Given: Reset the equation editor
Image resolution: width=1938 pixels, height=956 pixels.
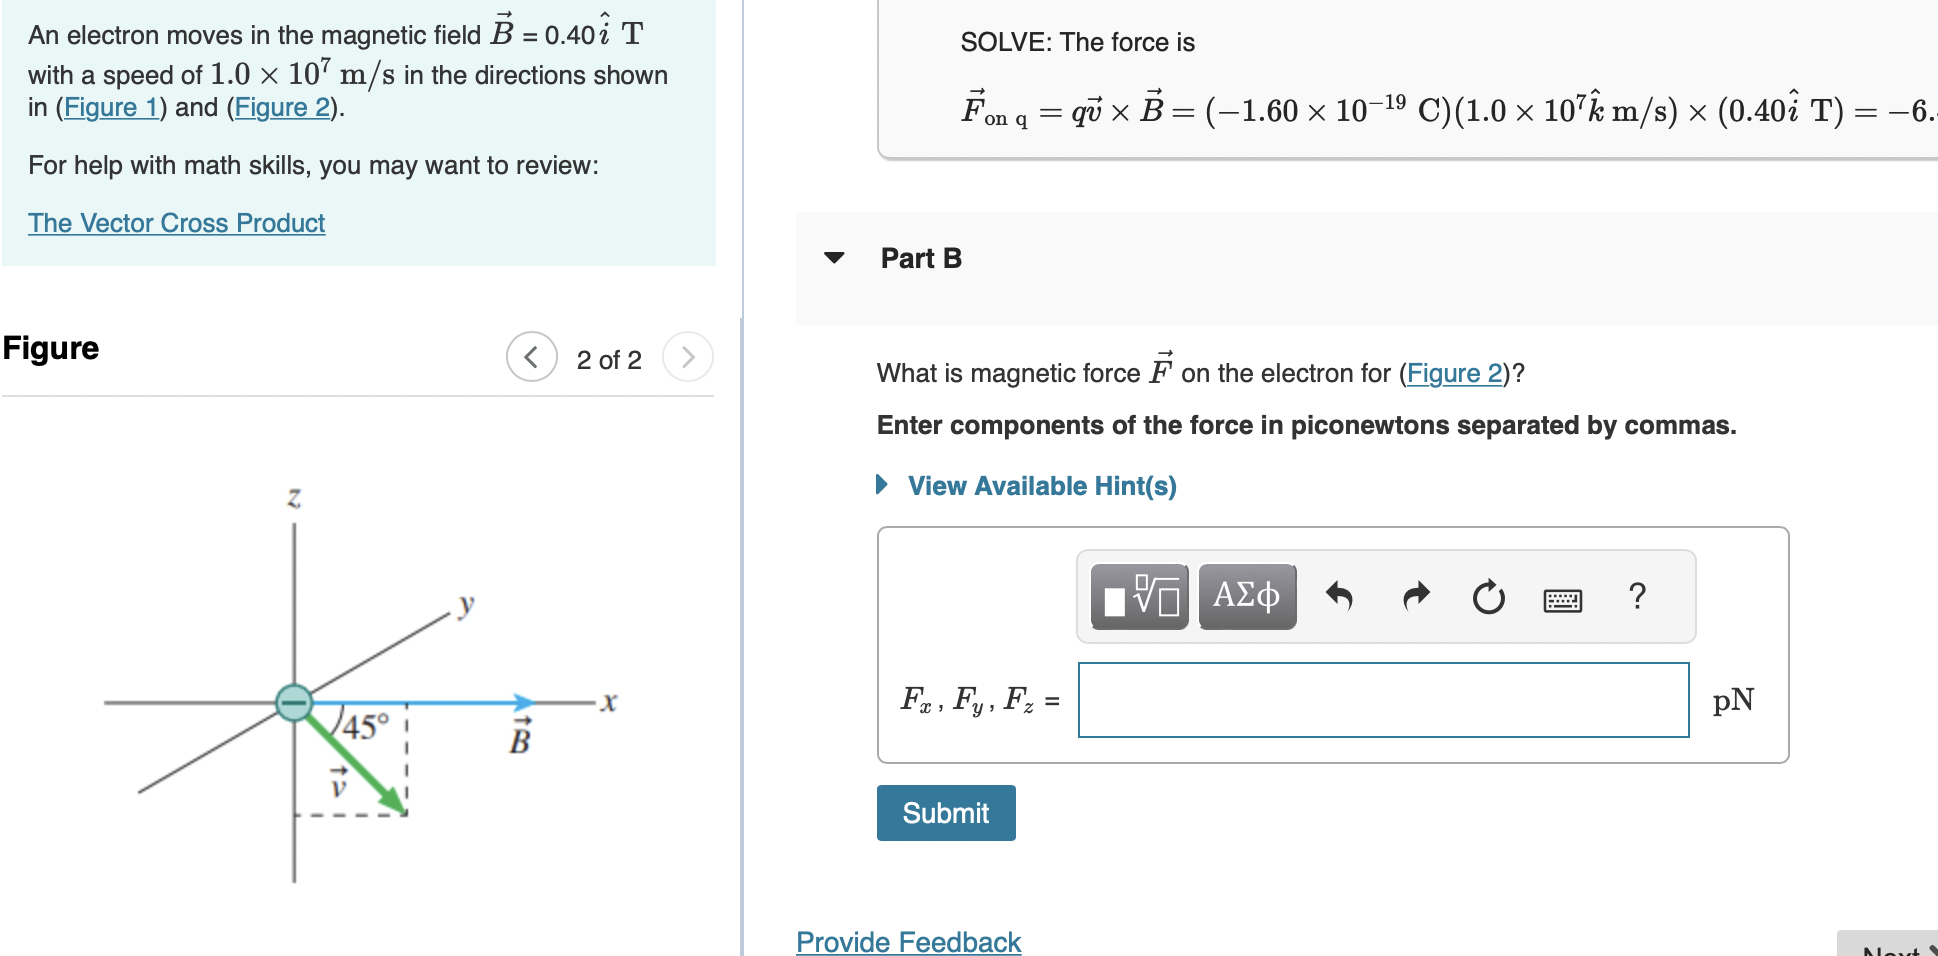Looking at the screenshot, I should tap(1488, 598).
